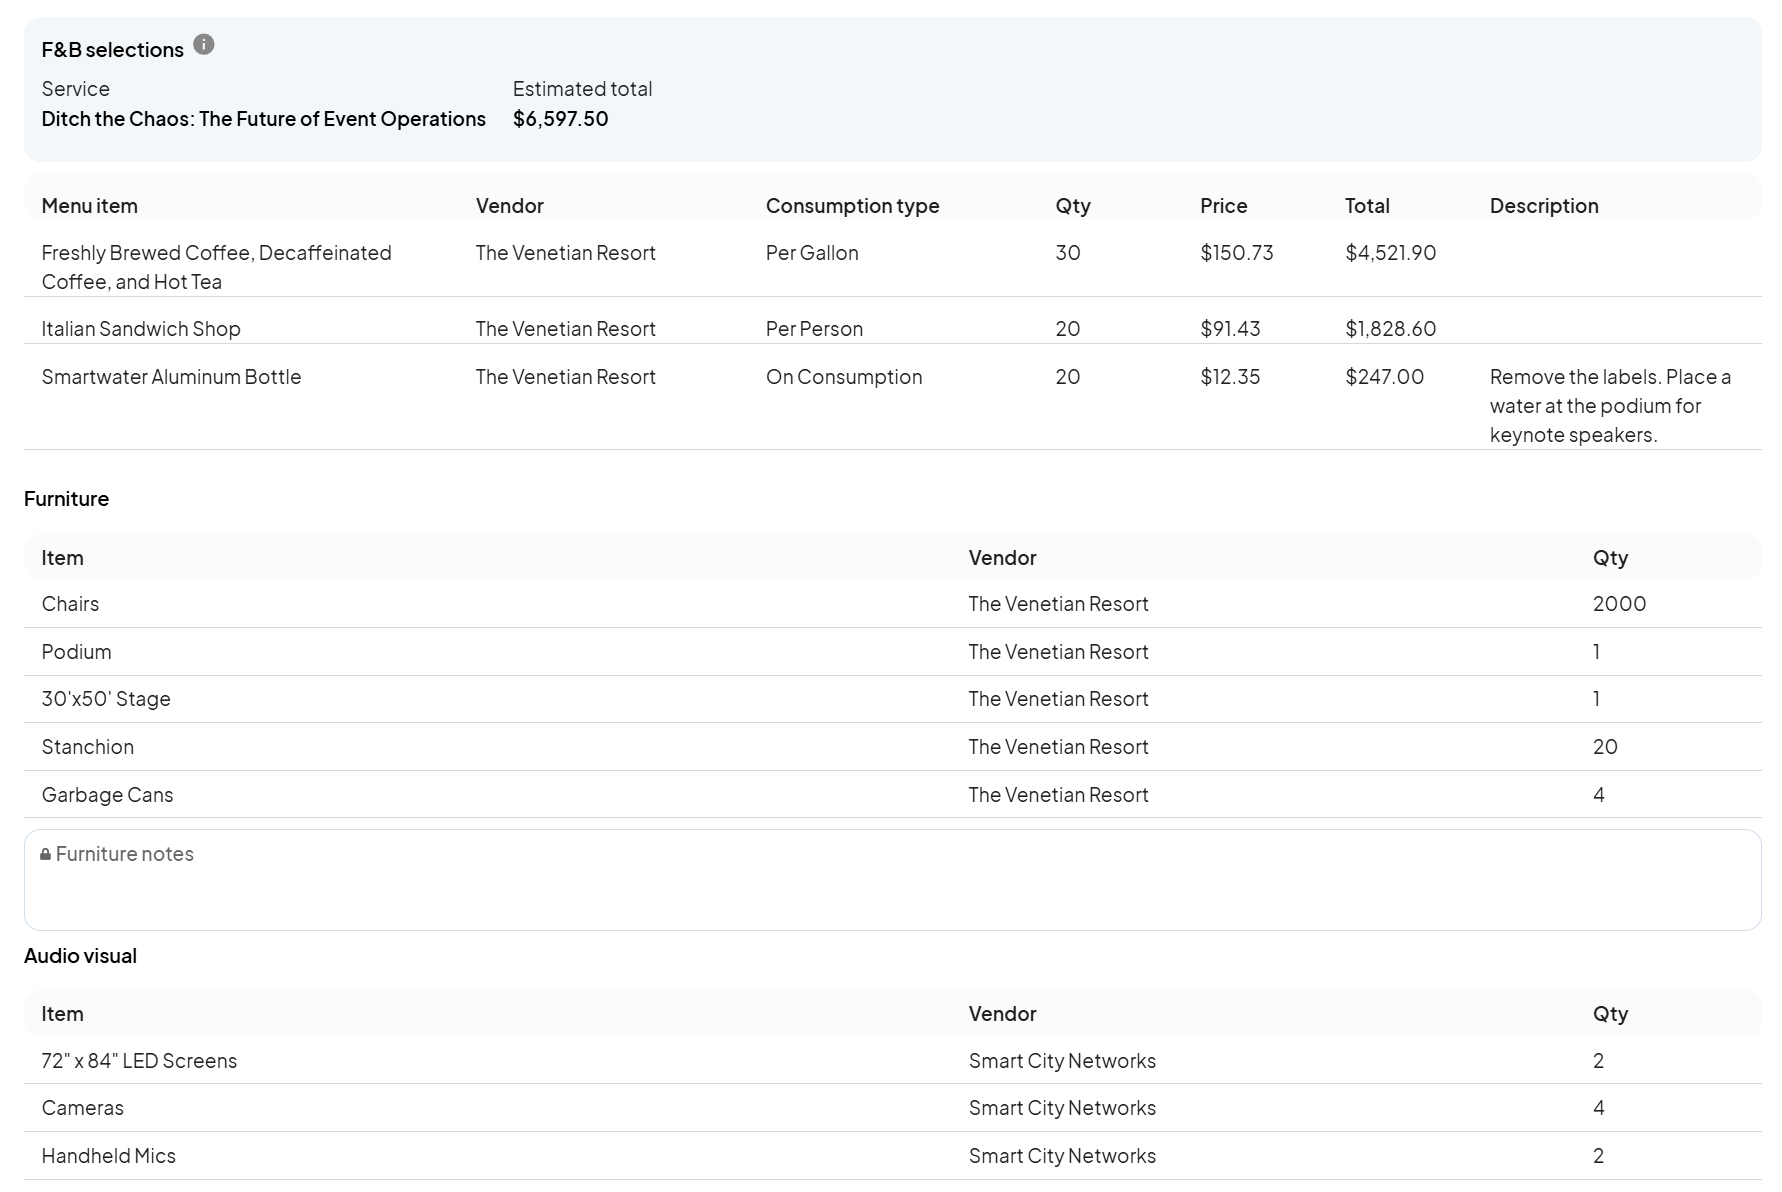Select the Stanchion furniture item
Screen dimensions: 1782x1192
point(88,747)
